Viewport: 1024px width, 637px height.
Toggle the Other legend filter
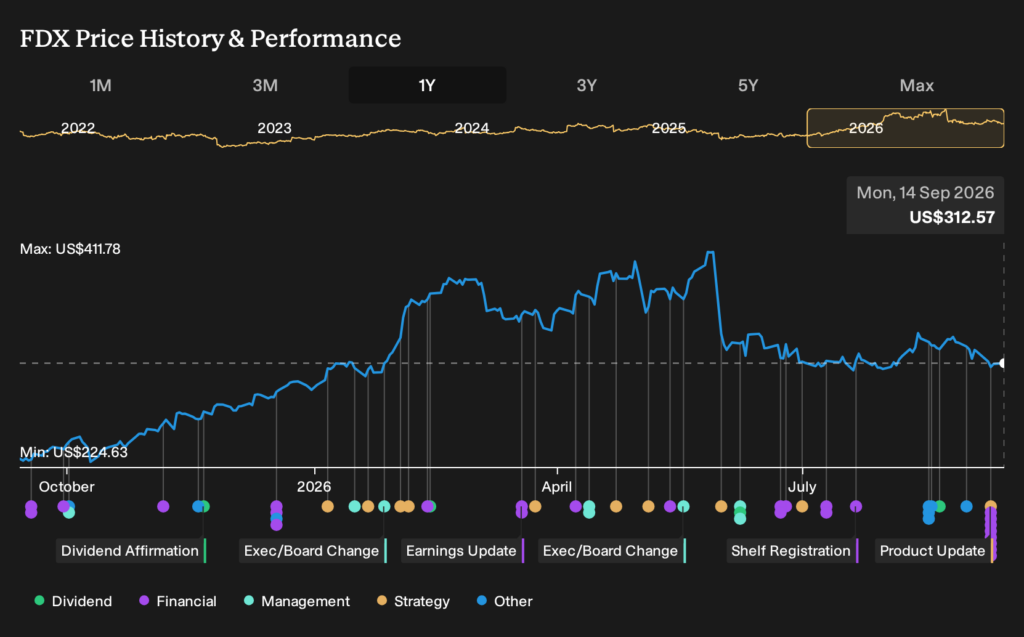click(x=504, y=601)
